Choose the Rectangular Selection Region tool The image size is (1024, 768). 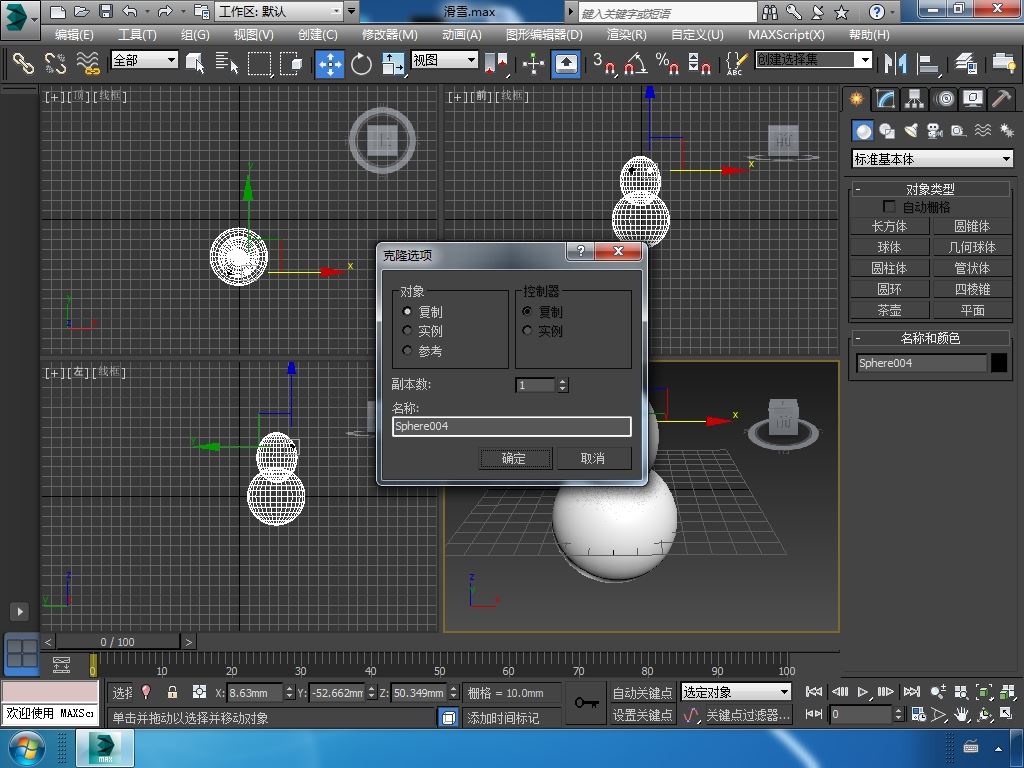coord(259,63)
